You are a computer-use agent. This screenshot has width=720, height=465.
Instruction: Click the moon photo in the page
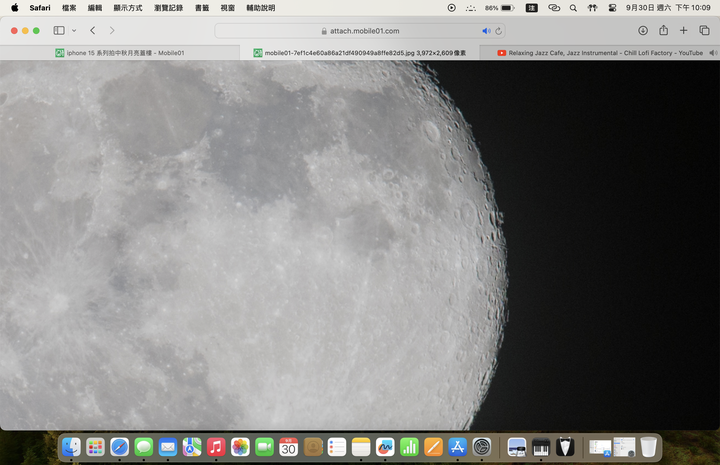click(x=360, y=245)
